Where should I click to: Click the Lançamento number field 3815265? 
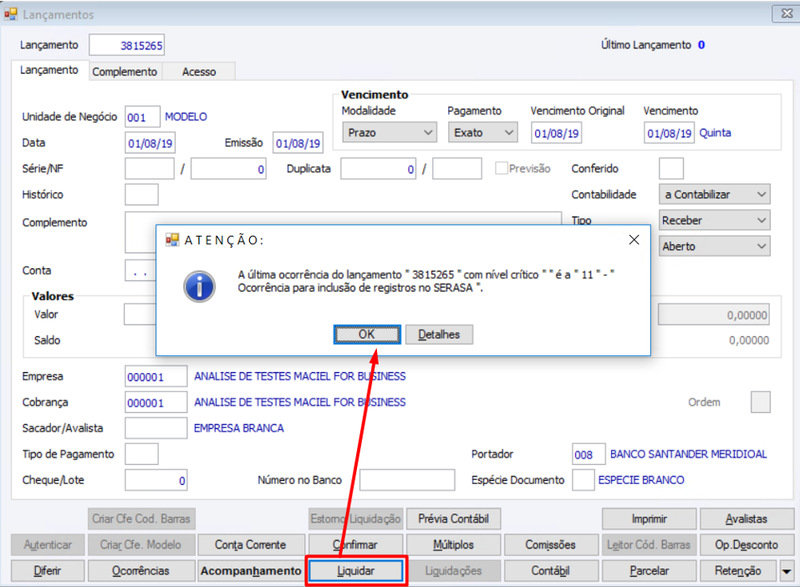click(x=127, y=45)
